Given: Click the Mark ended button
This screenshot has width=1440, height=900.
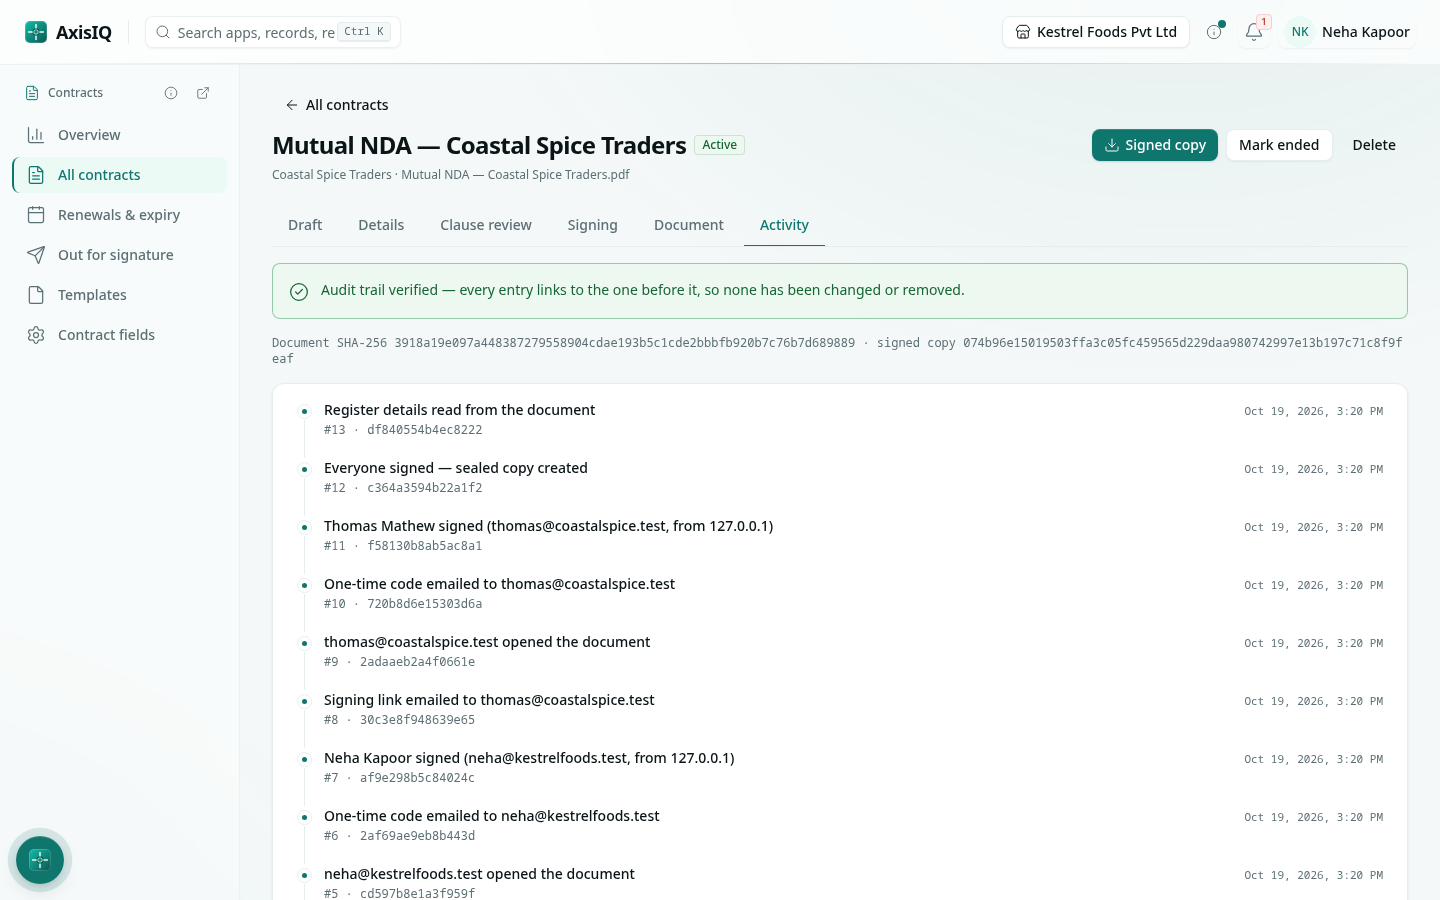Looking at the screenshot, I should 1279,145.
